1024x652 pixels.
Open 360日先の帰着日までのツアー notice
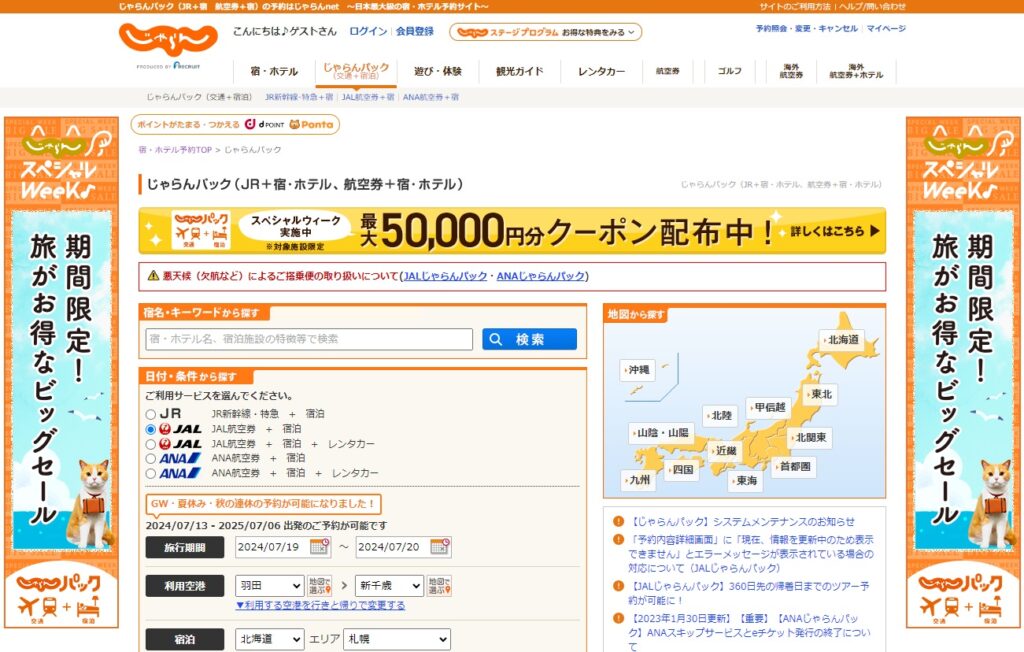[748, 593]
